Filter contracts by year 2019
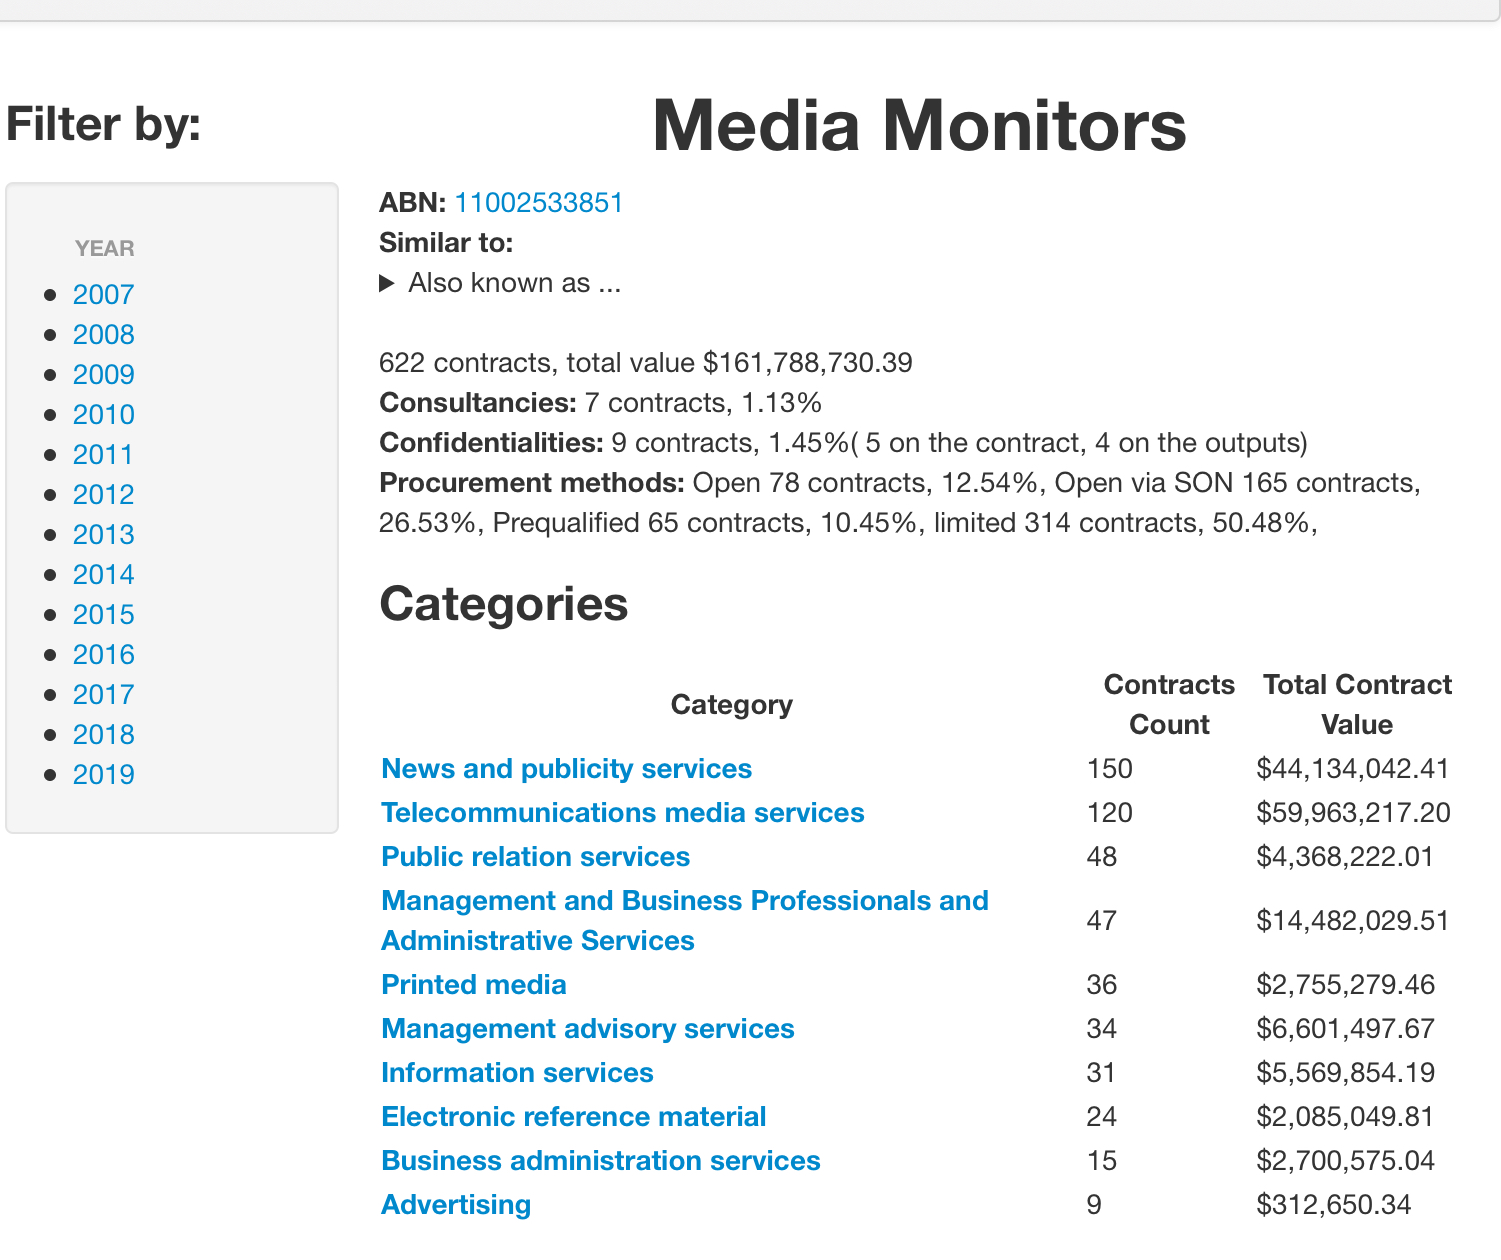Viewport: 1501px width, 1260px height. [x=103, y=775]
